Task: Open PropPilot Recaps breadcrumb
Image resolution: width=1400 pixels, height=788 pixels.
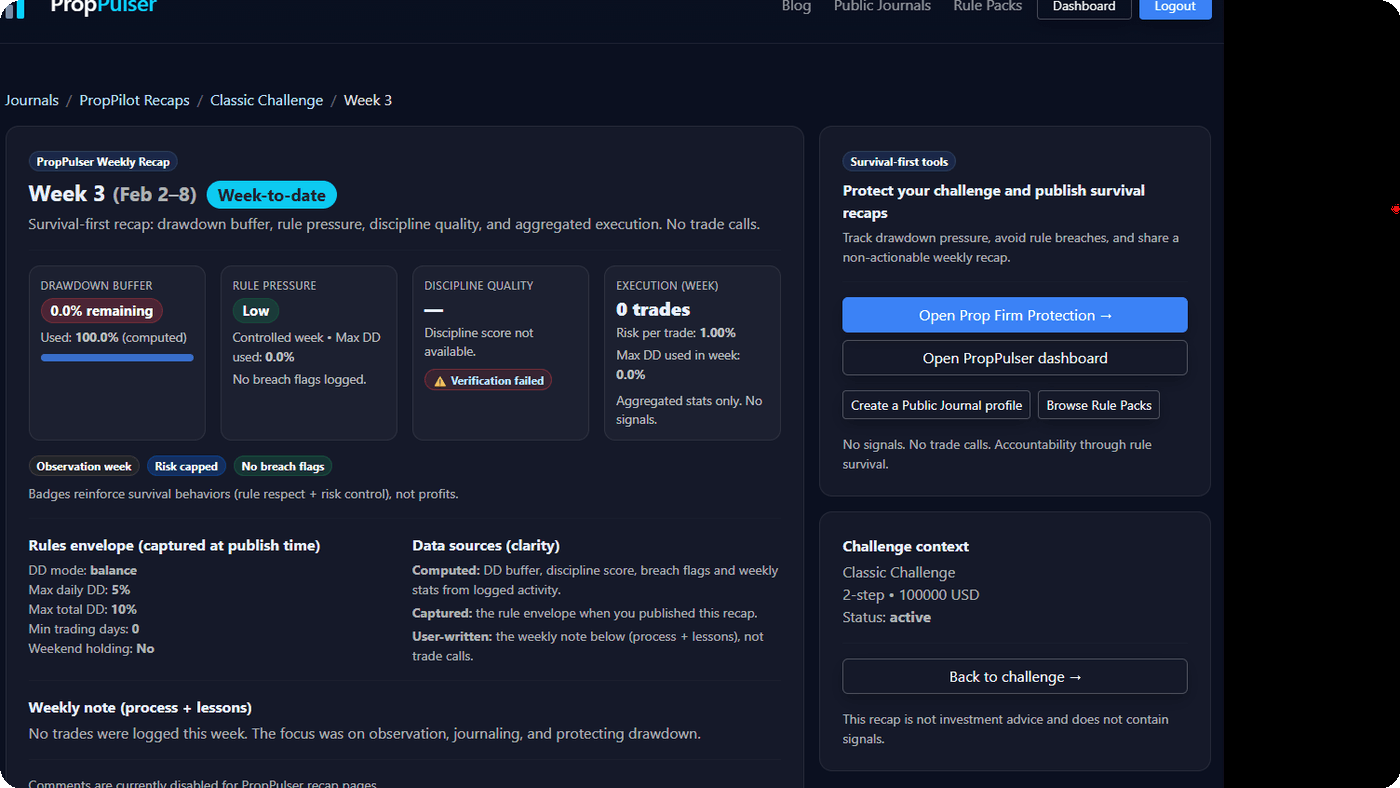Action: click(x=135, y=100)
